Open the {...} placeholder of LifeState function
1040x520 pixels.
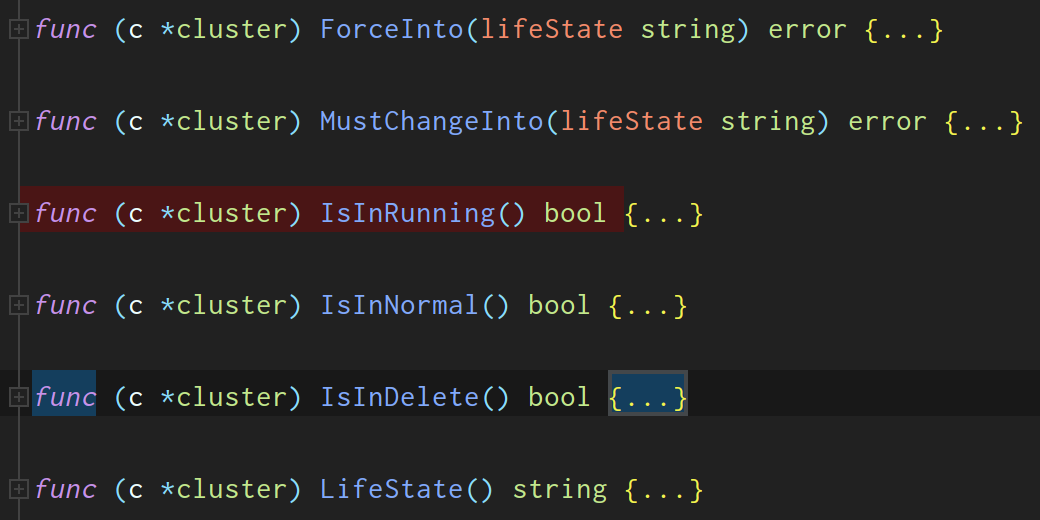pyautogui.click(x=664, y=490)
